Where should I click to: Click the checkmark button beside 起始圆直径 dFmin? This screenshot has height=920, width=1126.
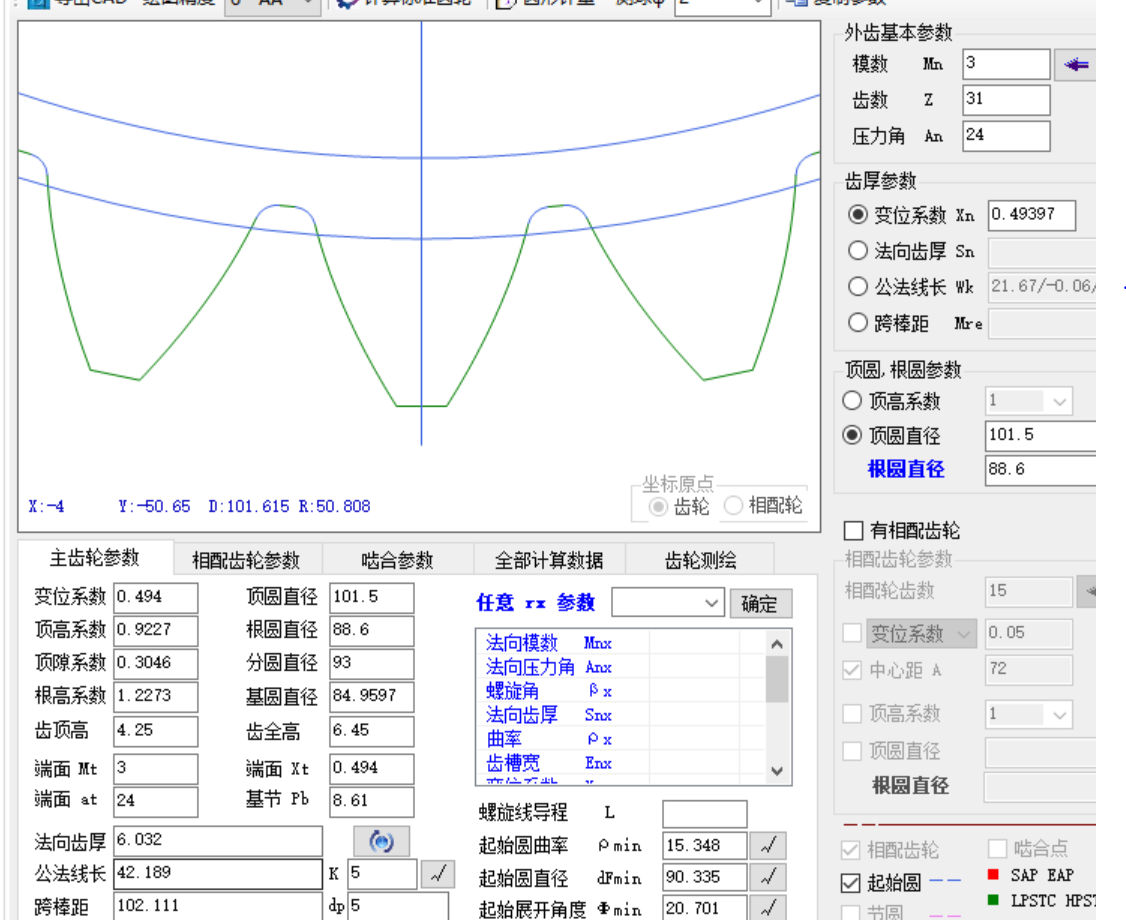tap(768, 877)
